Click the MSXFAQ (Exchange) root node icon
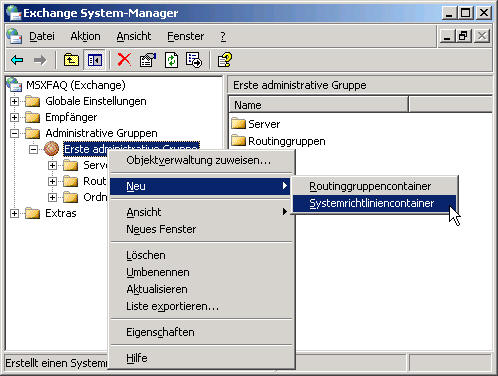Screen dimensions: 498x376 coord(15,85)
